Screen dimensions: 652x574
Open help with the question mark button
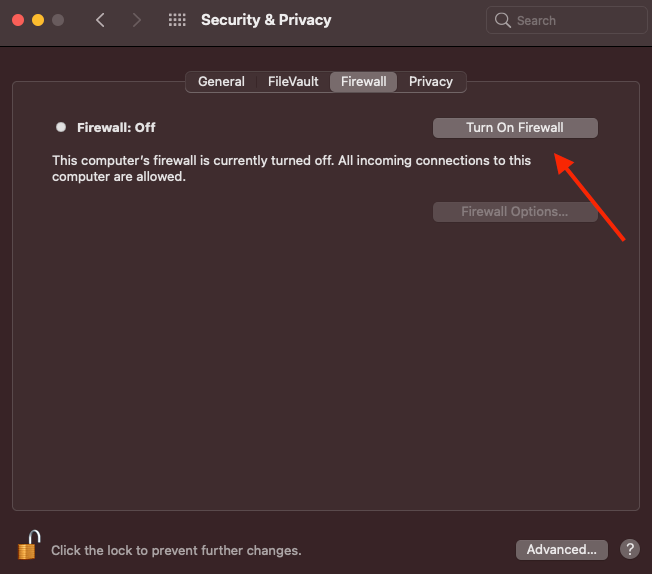point(630,549)
